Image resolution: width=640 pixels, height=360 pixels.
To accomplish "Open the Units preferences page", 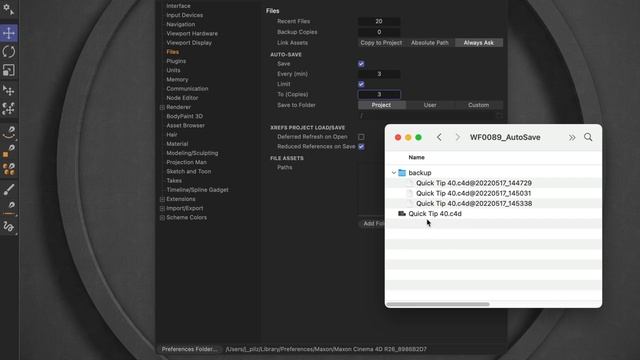I will coord(173,70).
